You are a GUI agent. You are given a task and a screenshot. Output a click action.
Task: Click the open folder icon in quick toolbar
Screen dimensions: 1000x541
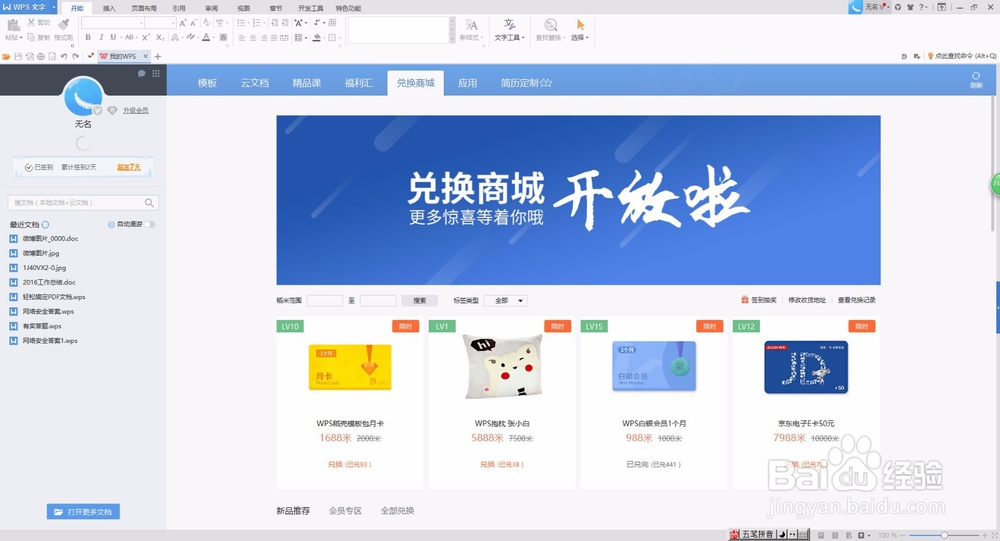[6, 56]
